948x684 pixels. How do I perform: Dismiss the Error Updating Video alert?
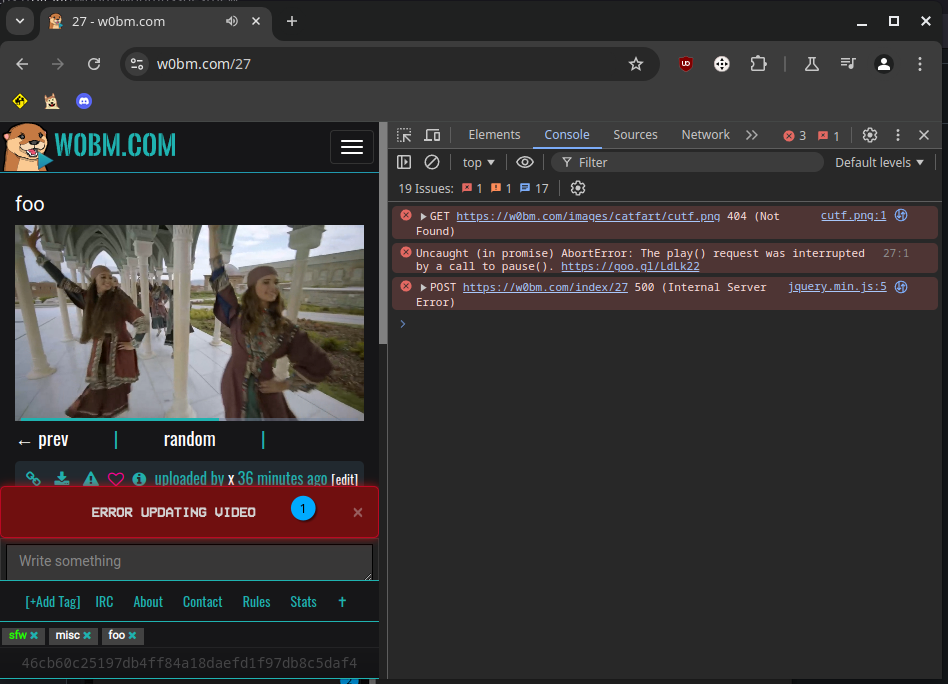(x=358, y=512)
